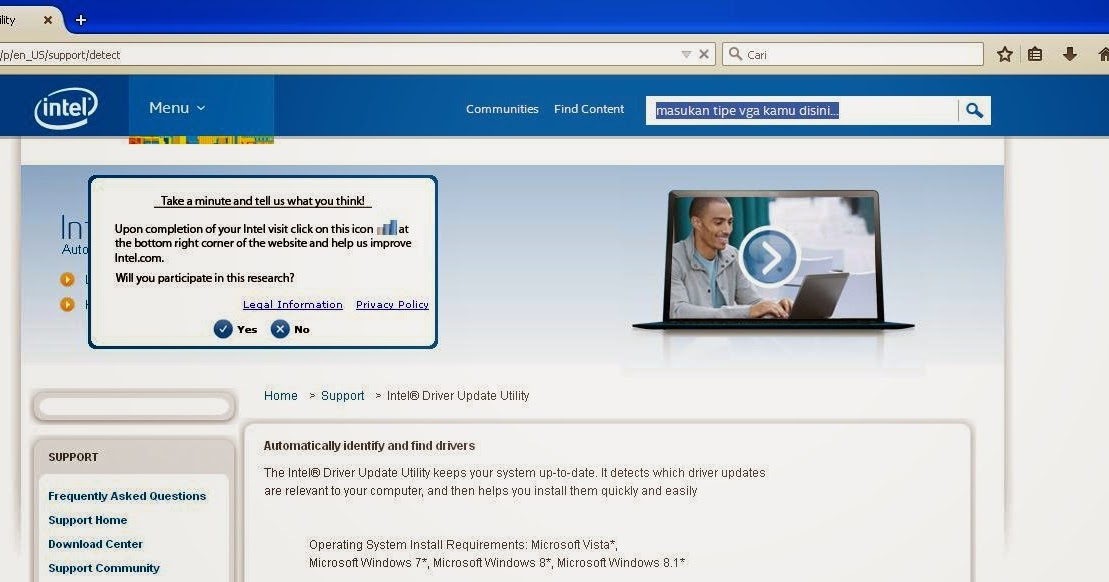Click 'Intel® Driver Update Utility' breadcrumb text

458,395
